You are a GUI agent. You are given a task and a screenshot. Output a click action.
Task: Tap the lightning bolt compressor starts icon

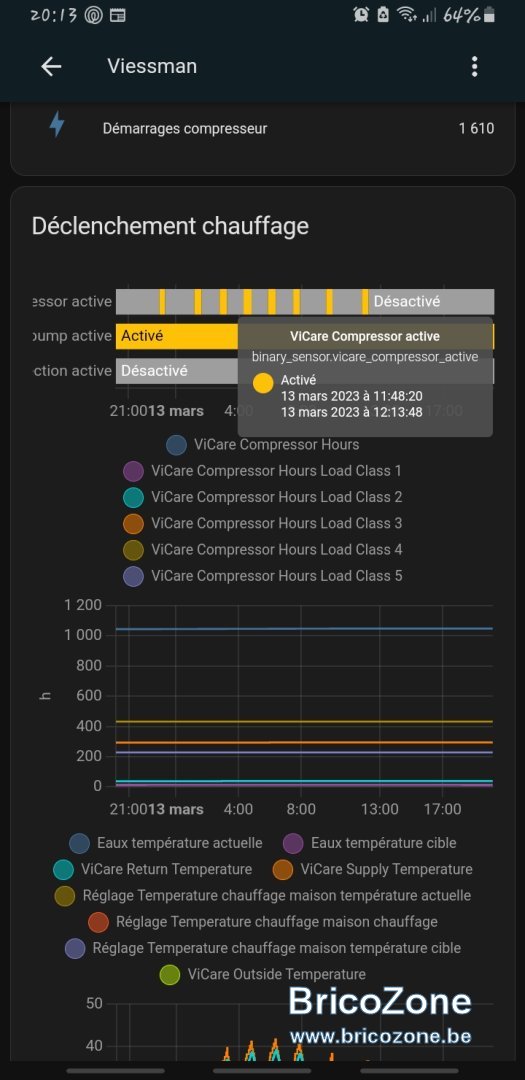[x=56, y=125]
